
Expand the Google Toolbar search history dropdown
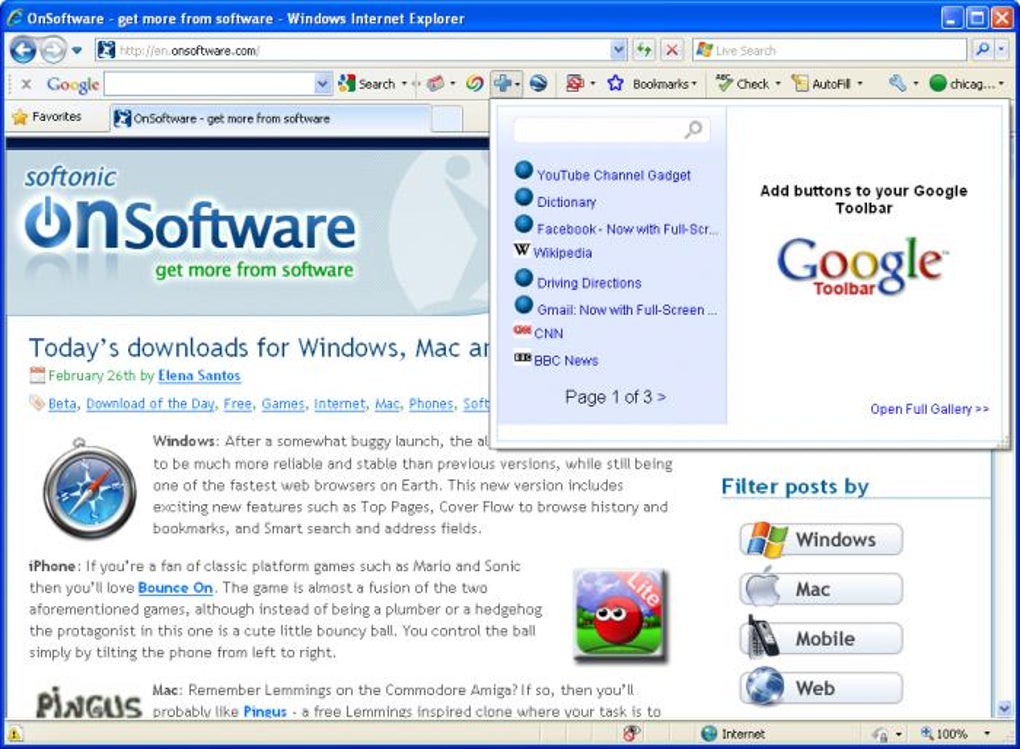tap(322, 84)
